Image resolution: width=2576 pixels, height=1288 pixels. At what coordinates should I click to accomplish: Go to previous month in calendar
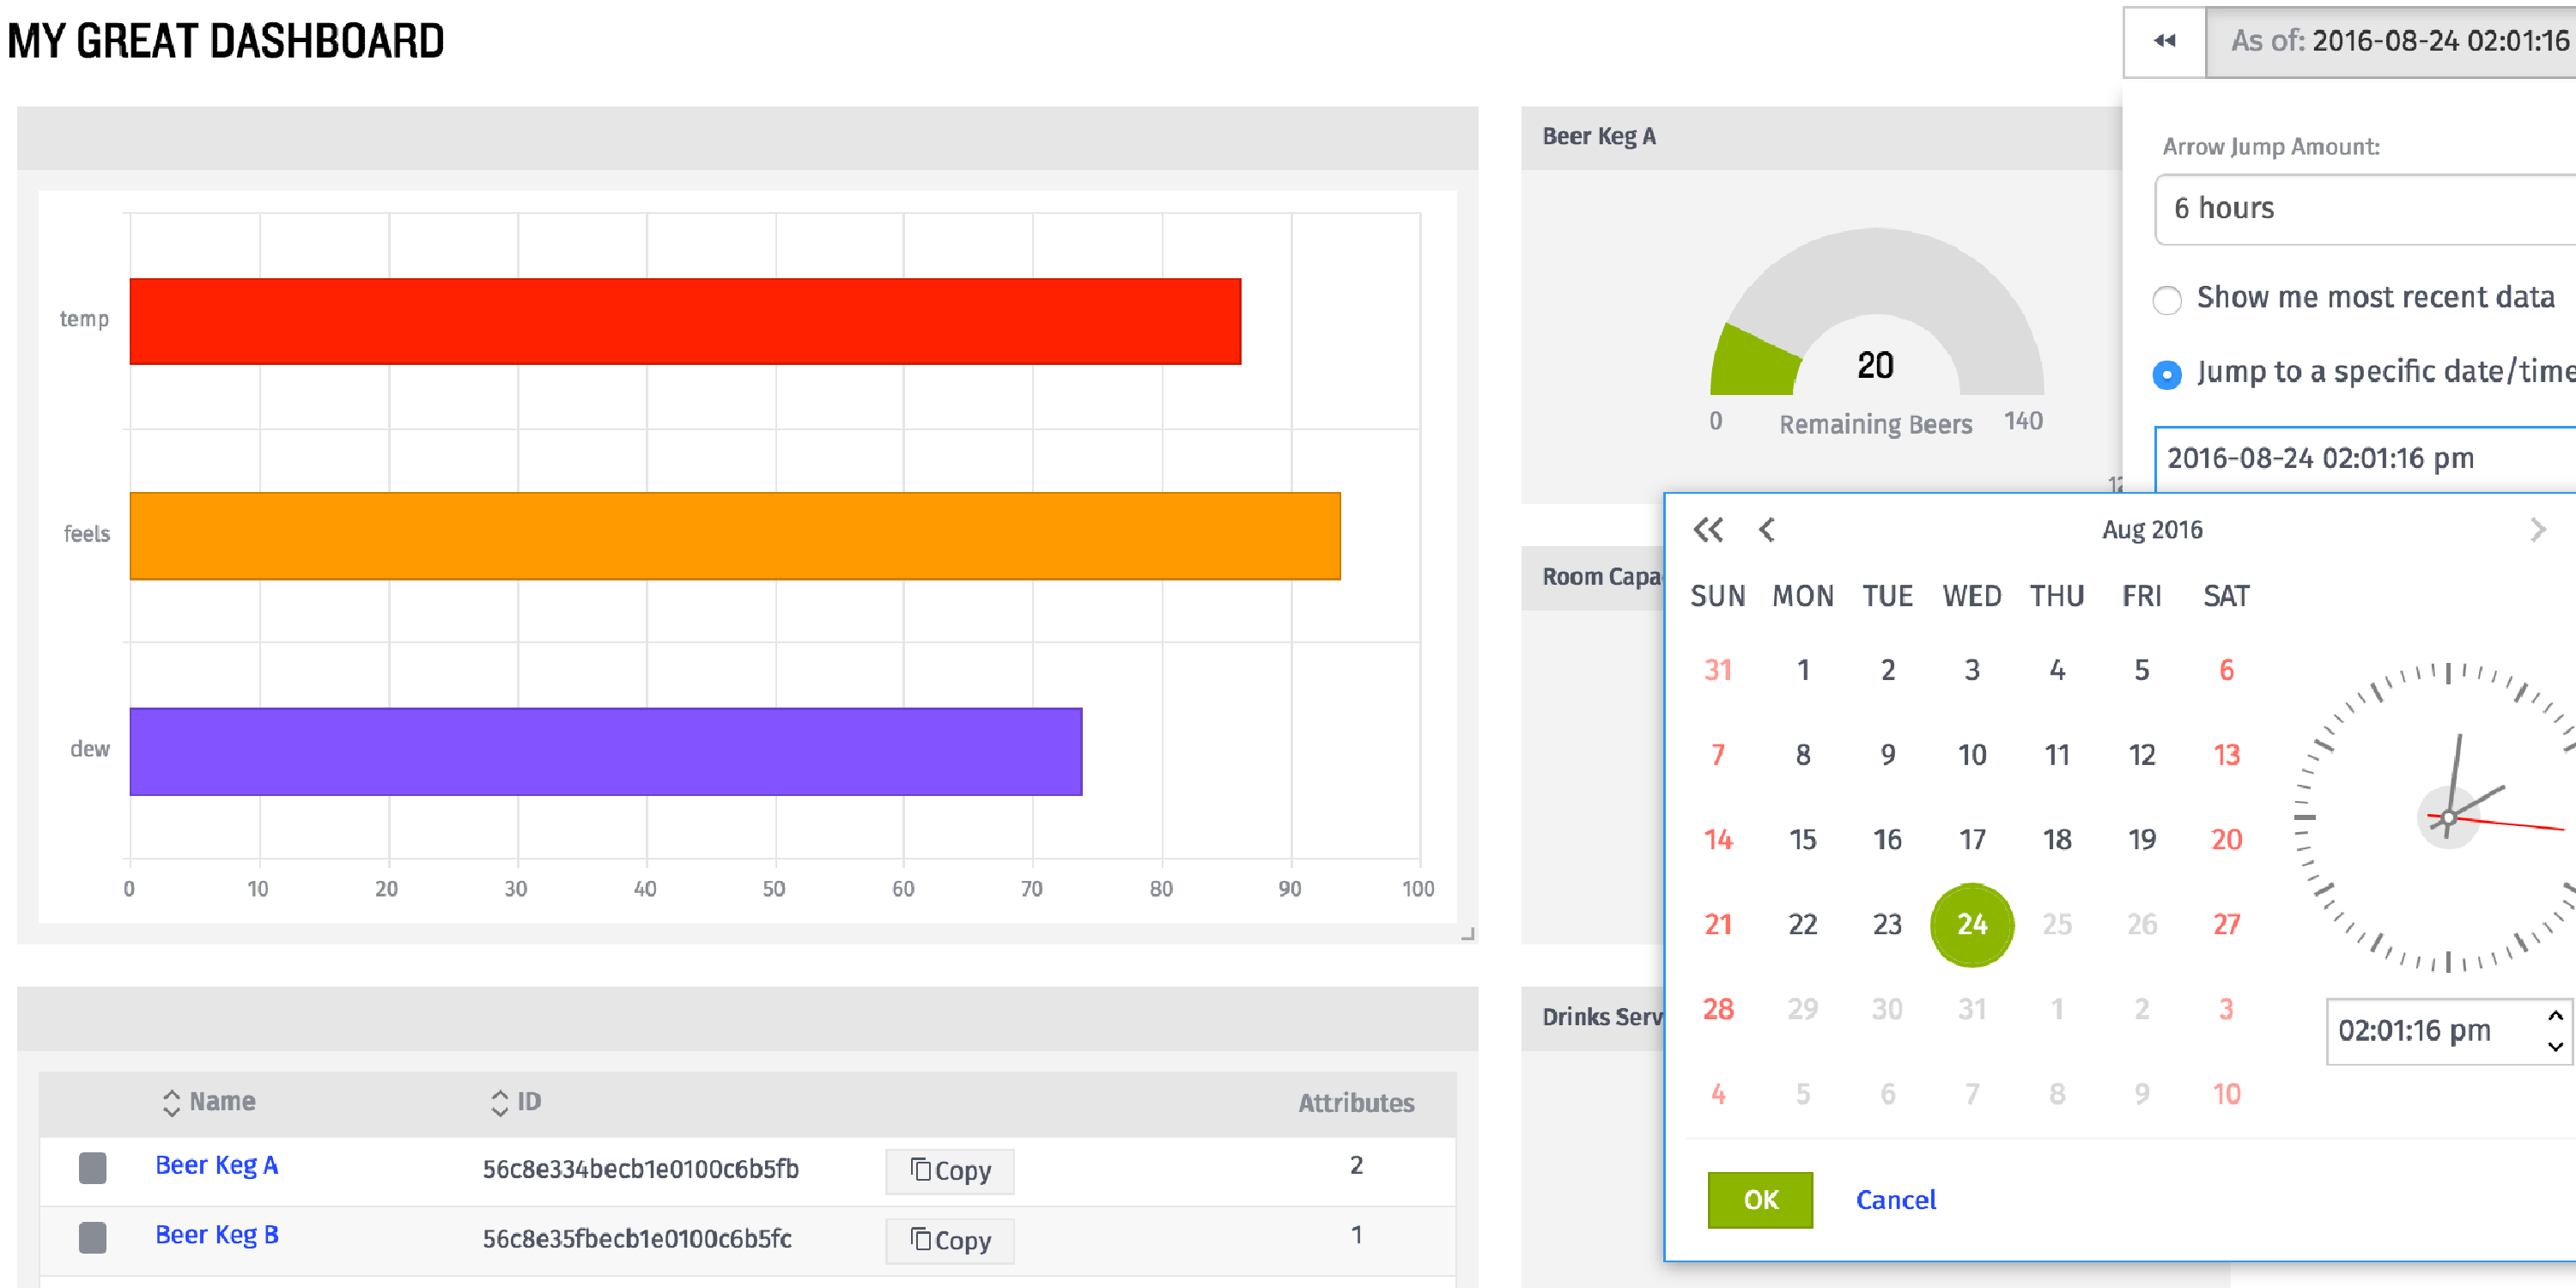pos(1766,529)
